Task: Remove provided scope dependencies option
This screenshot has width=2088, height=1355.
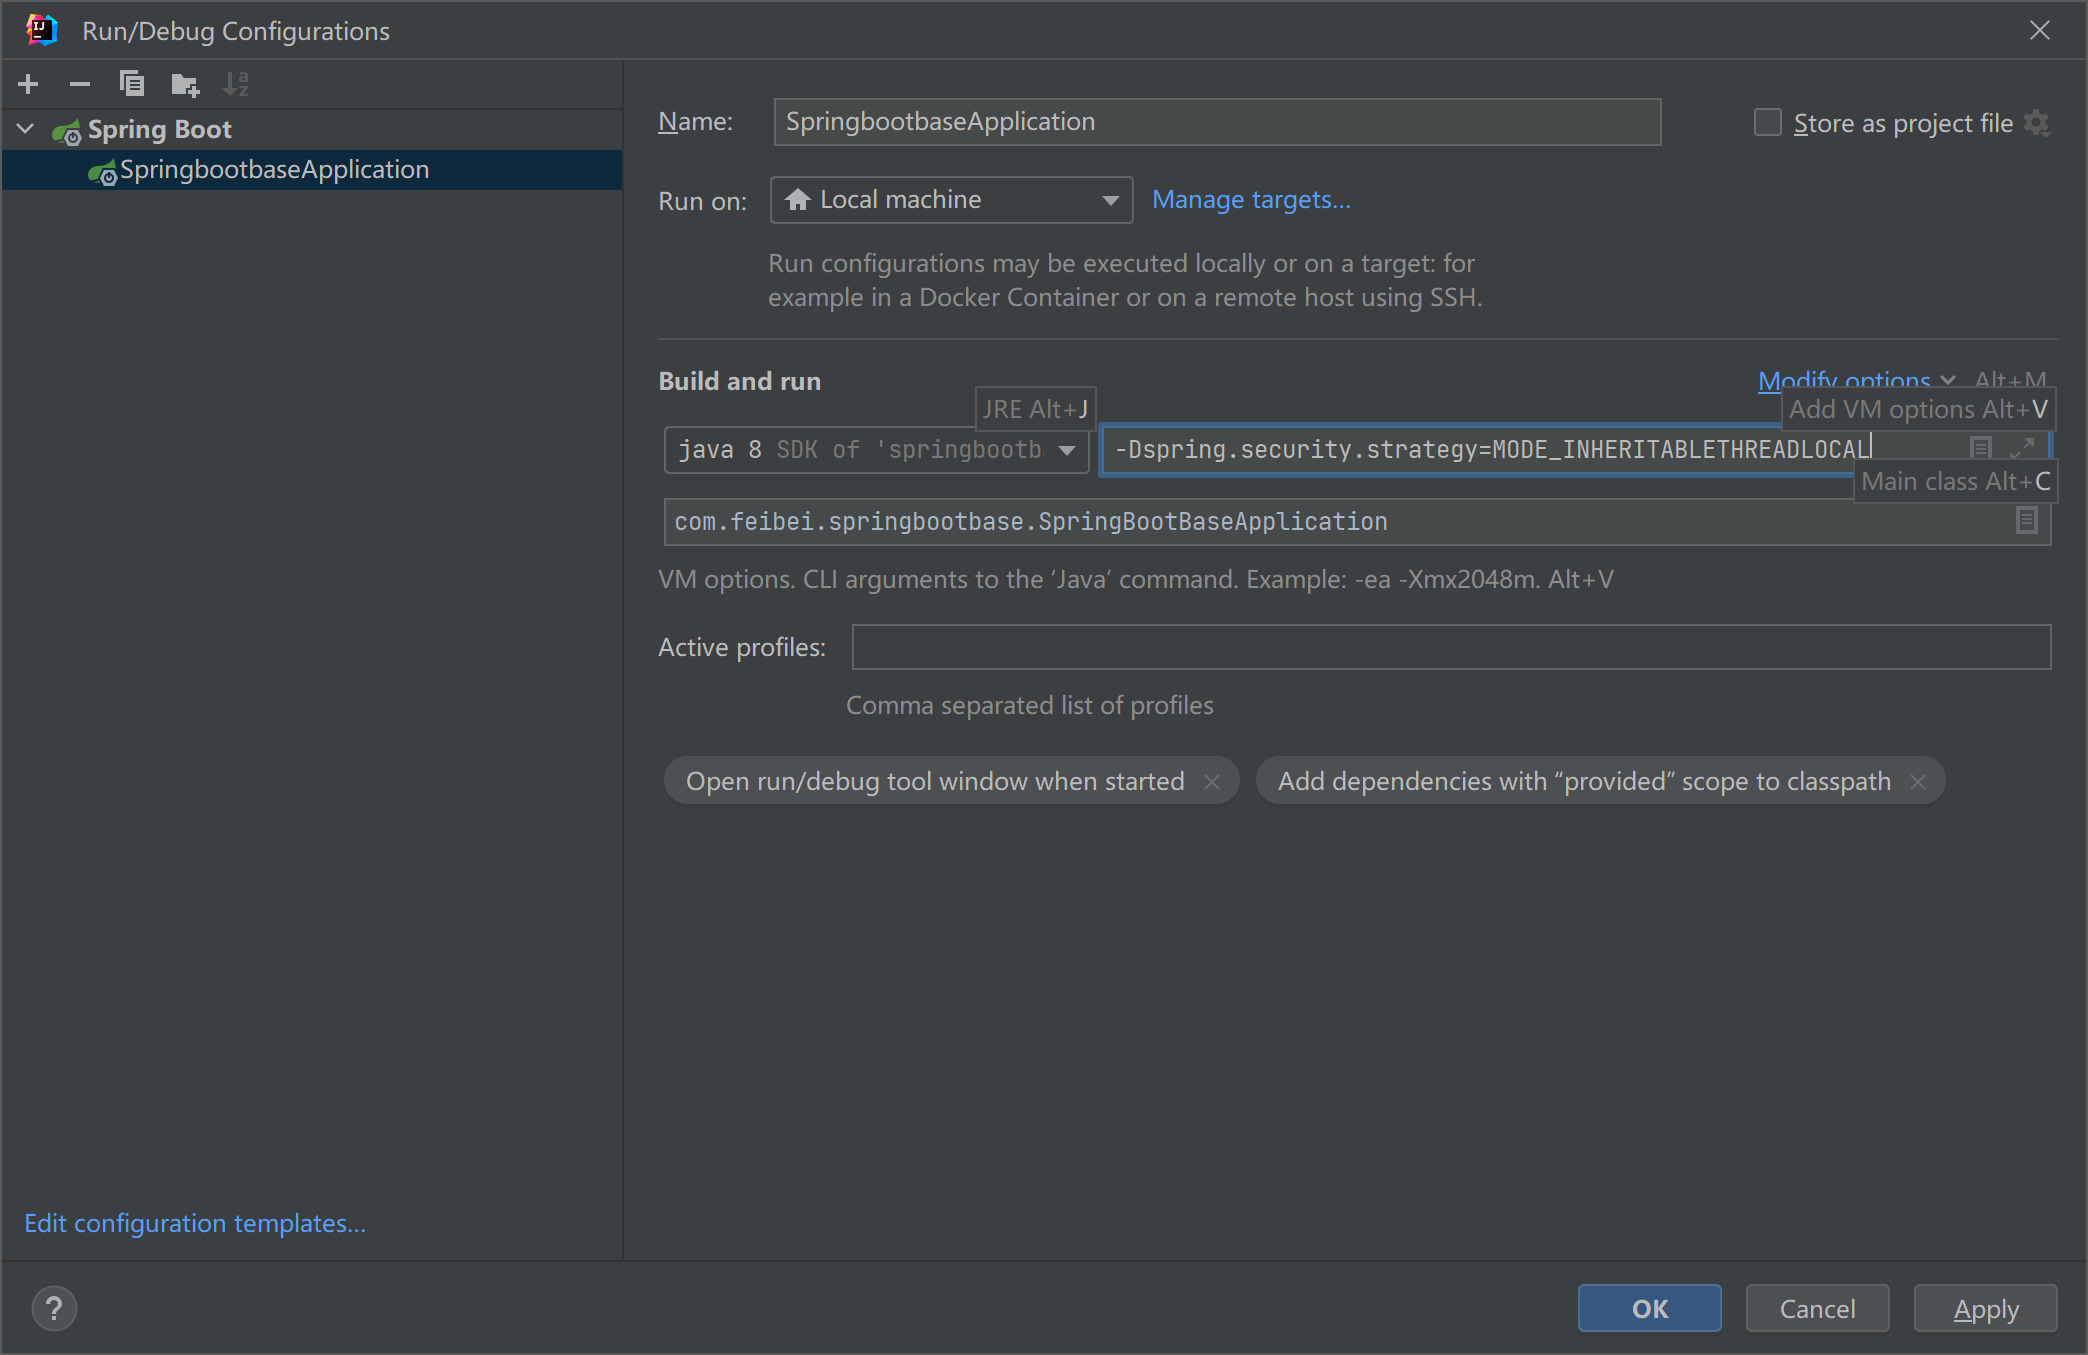Action: coord(1918,782)
